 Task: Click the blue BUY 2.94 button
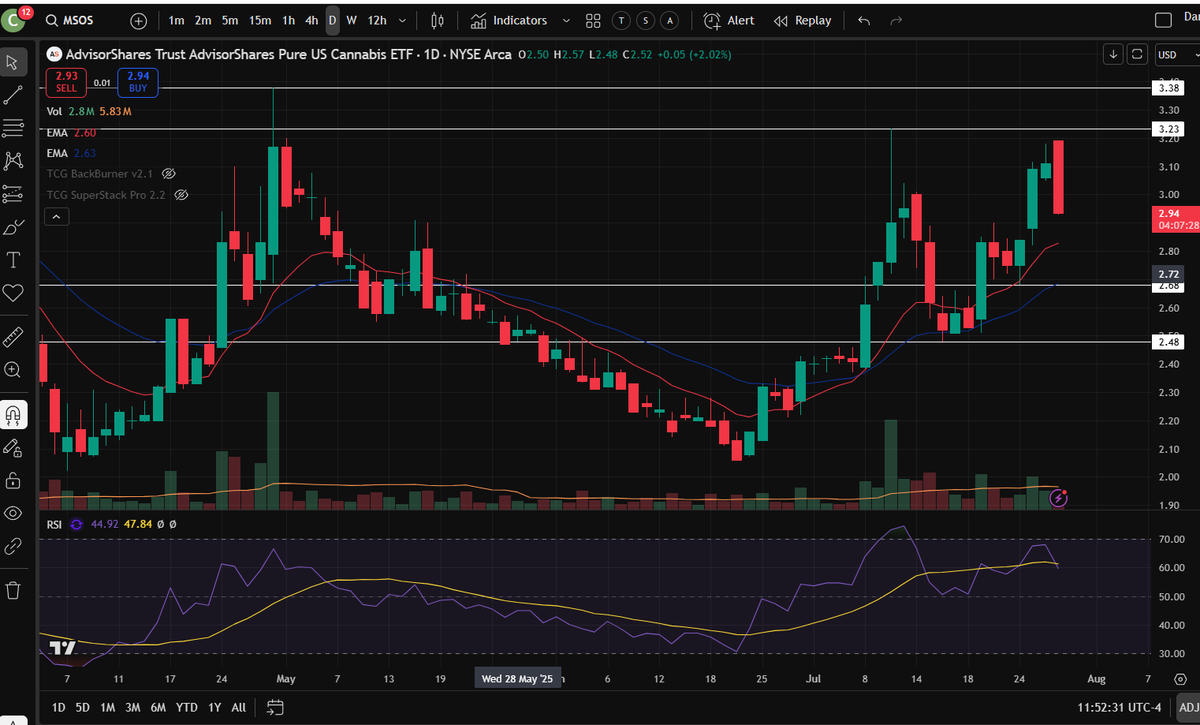tap(138, 82)
